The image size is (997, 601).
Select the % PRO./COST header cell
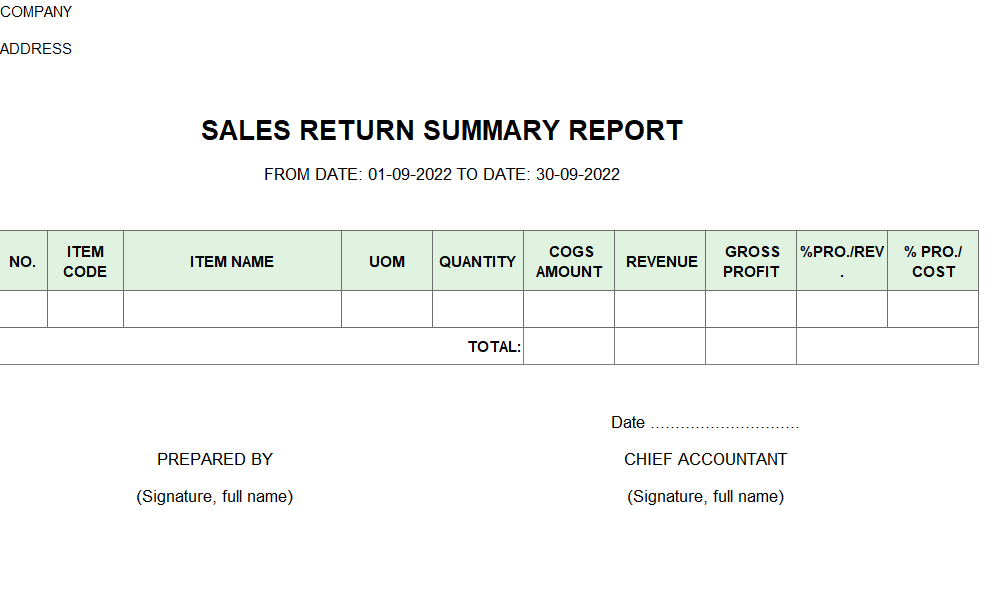[933, 261]
